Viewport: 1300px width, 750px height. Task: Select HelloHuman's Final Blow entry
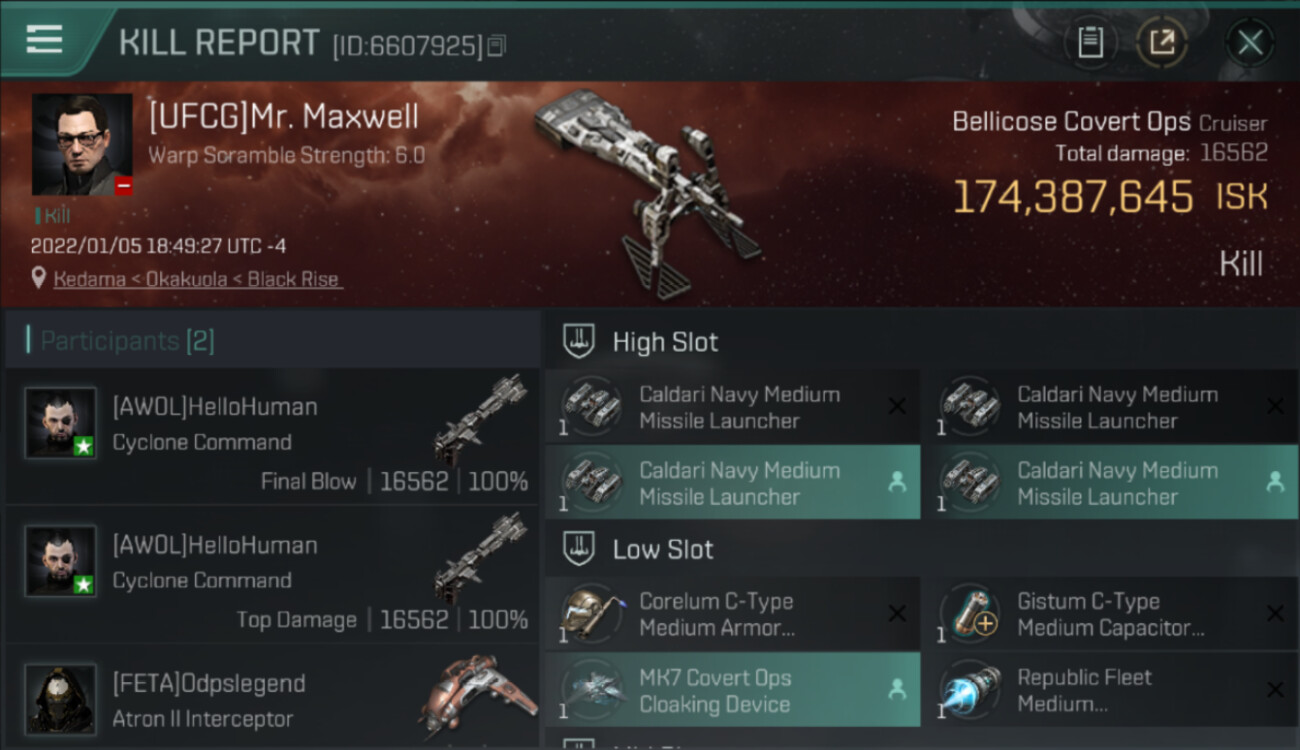272,436
